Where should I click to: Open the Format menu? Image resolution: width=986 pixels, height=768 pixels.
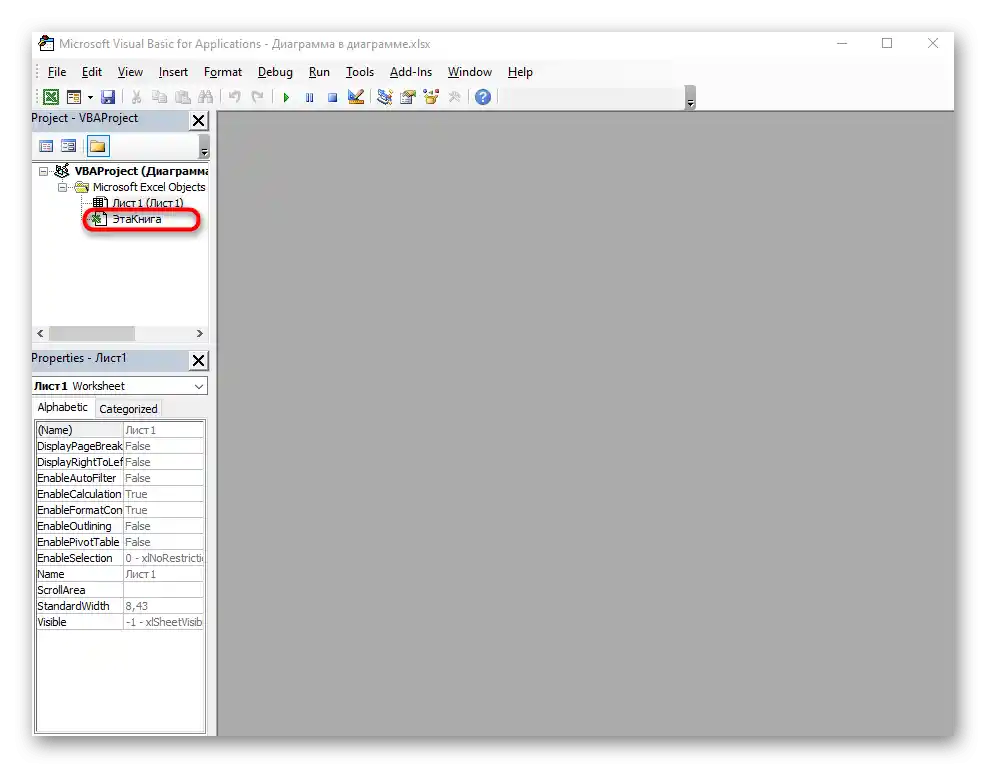pos(223,72)
